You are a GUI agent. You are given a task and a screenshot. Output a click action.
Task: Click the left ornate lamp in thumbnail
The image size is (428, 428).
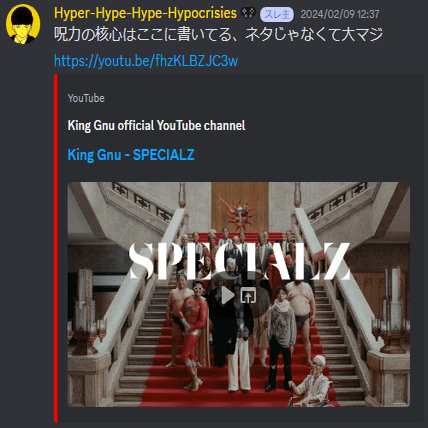coord(85,312)
